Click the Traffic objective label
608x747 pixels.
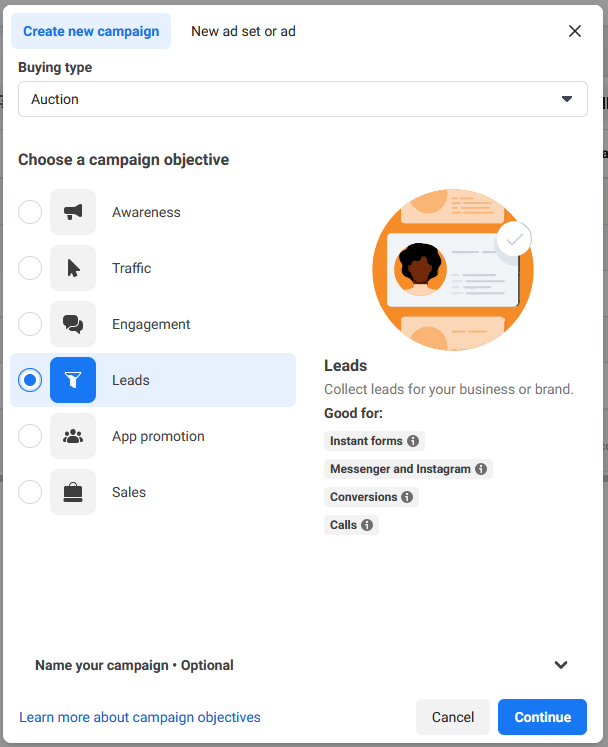tap(132, 268)
